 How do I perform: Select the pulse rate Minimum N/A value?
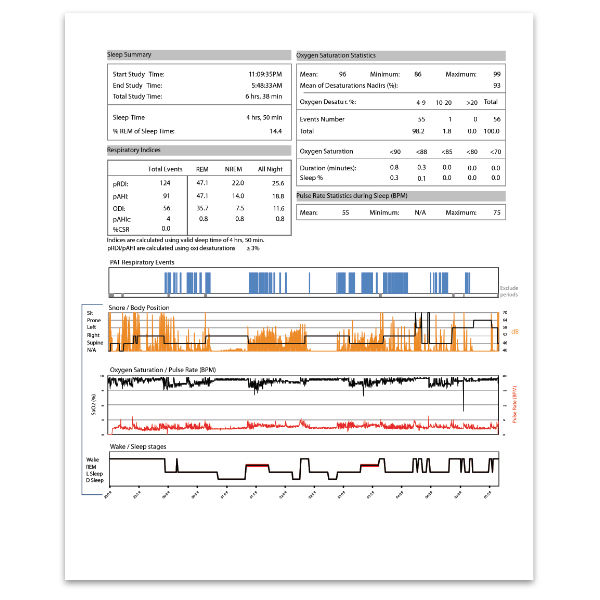pos(420,212)
